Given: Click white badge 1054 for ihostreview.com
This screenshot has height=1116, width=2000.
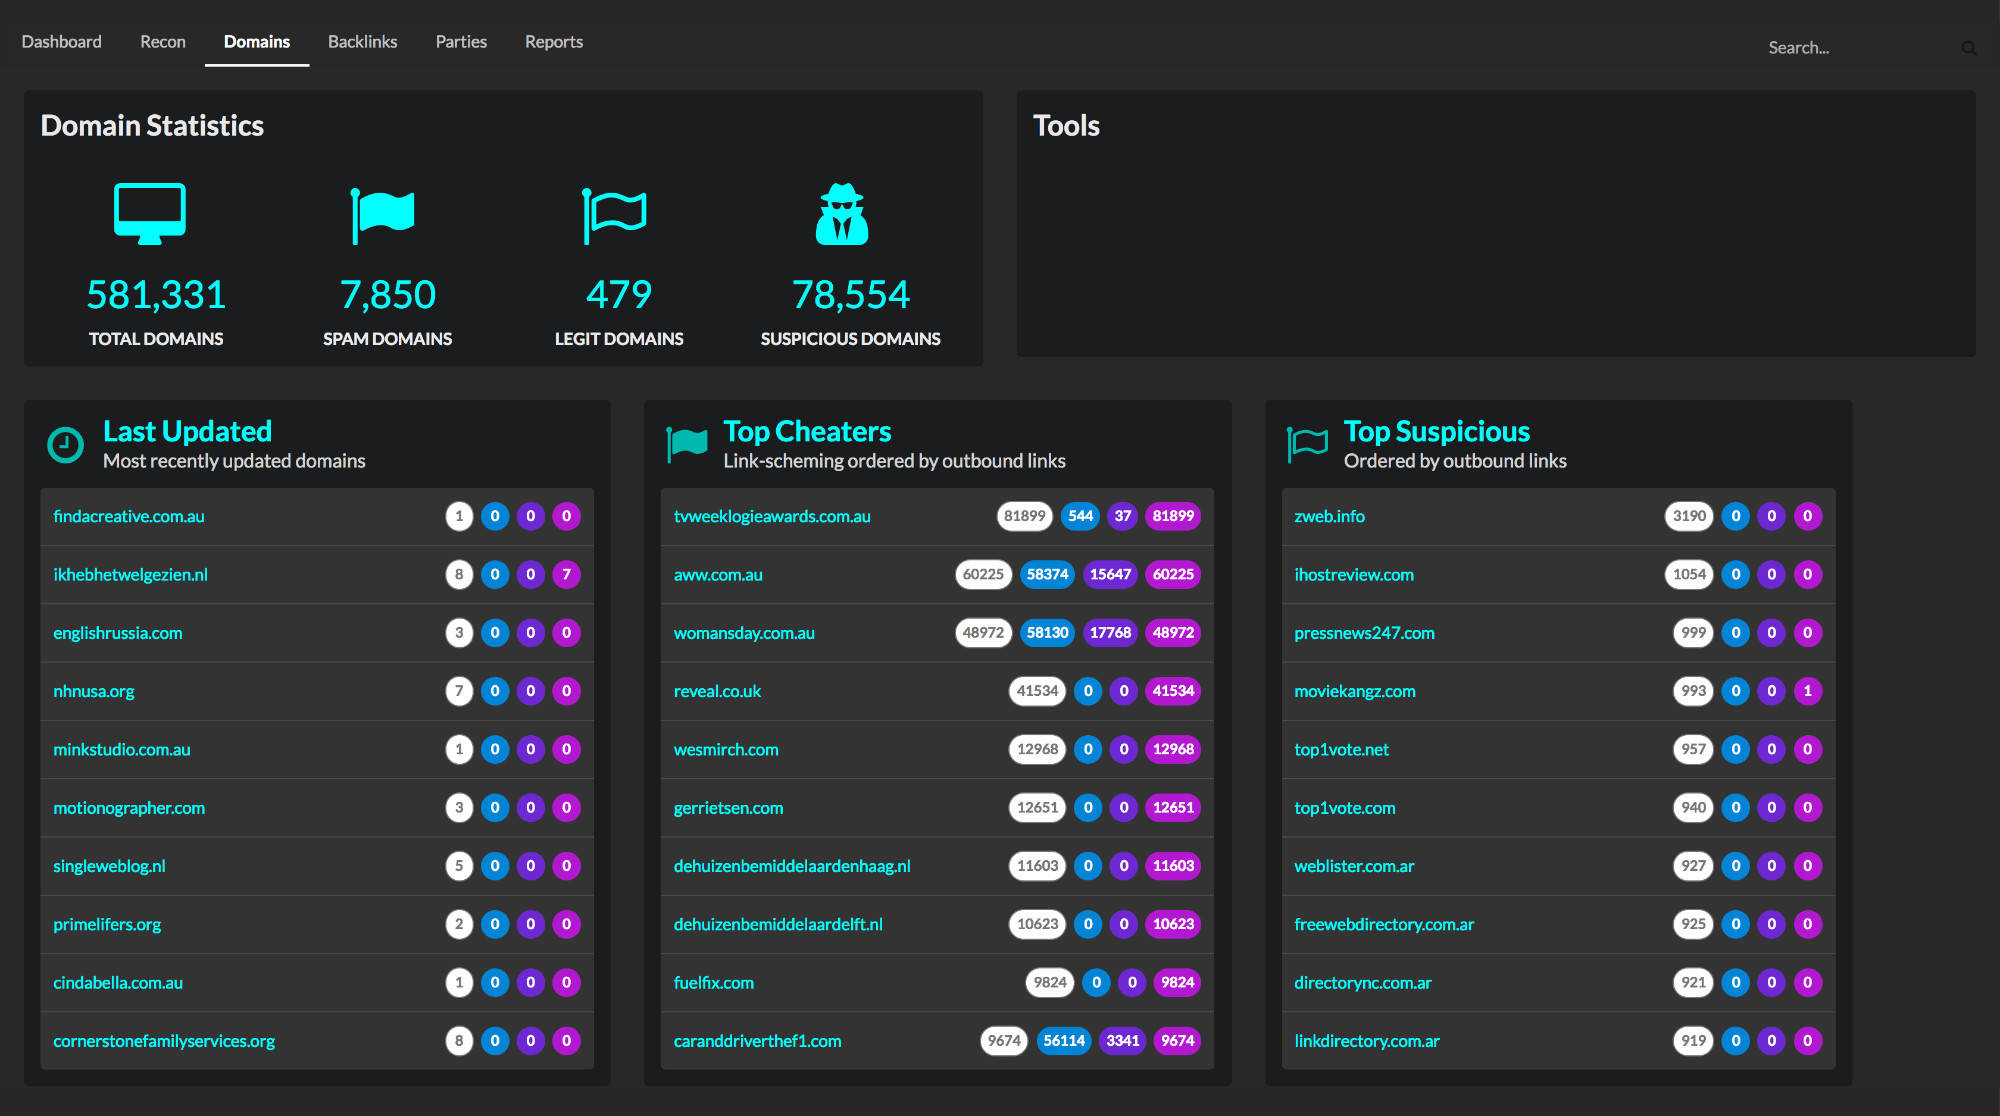Looking at the screenshot, I should [x=1689, y=575].
